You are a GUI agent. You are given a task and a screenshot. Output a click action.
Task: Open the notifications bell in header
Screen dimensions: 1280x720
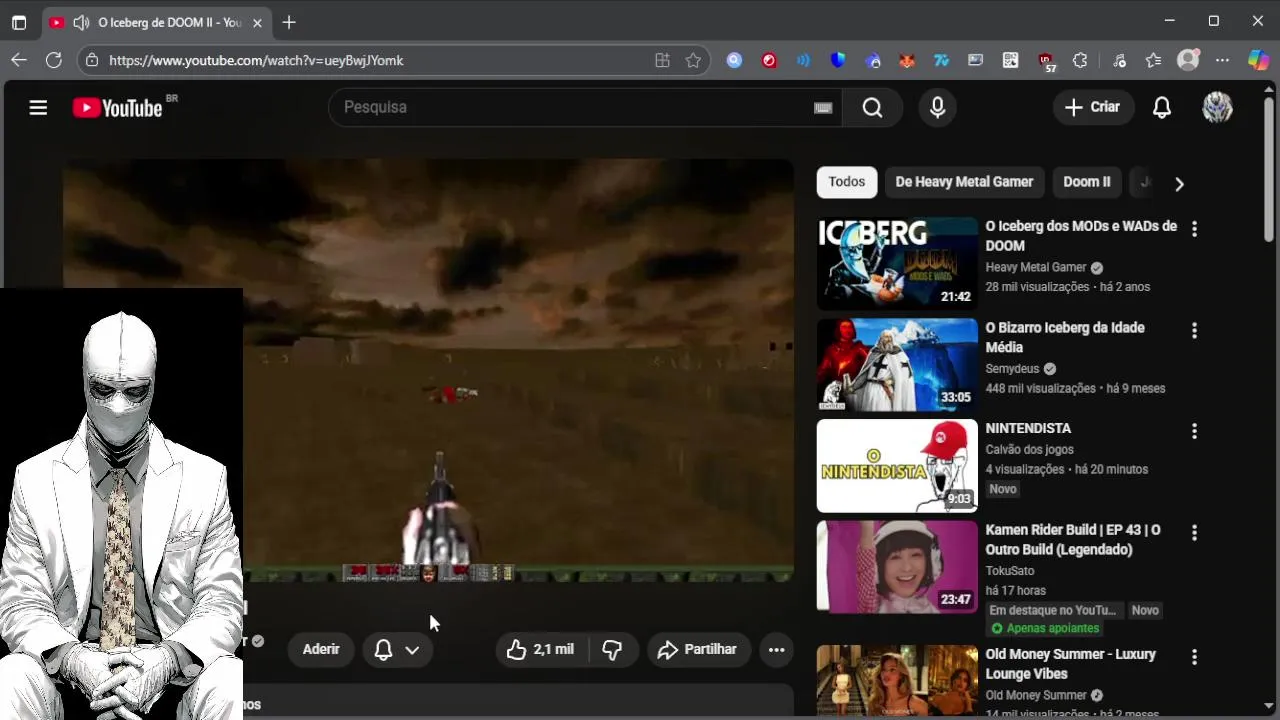tap(1161, 107)
